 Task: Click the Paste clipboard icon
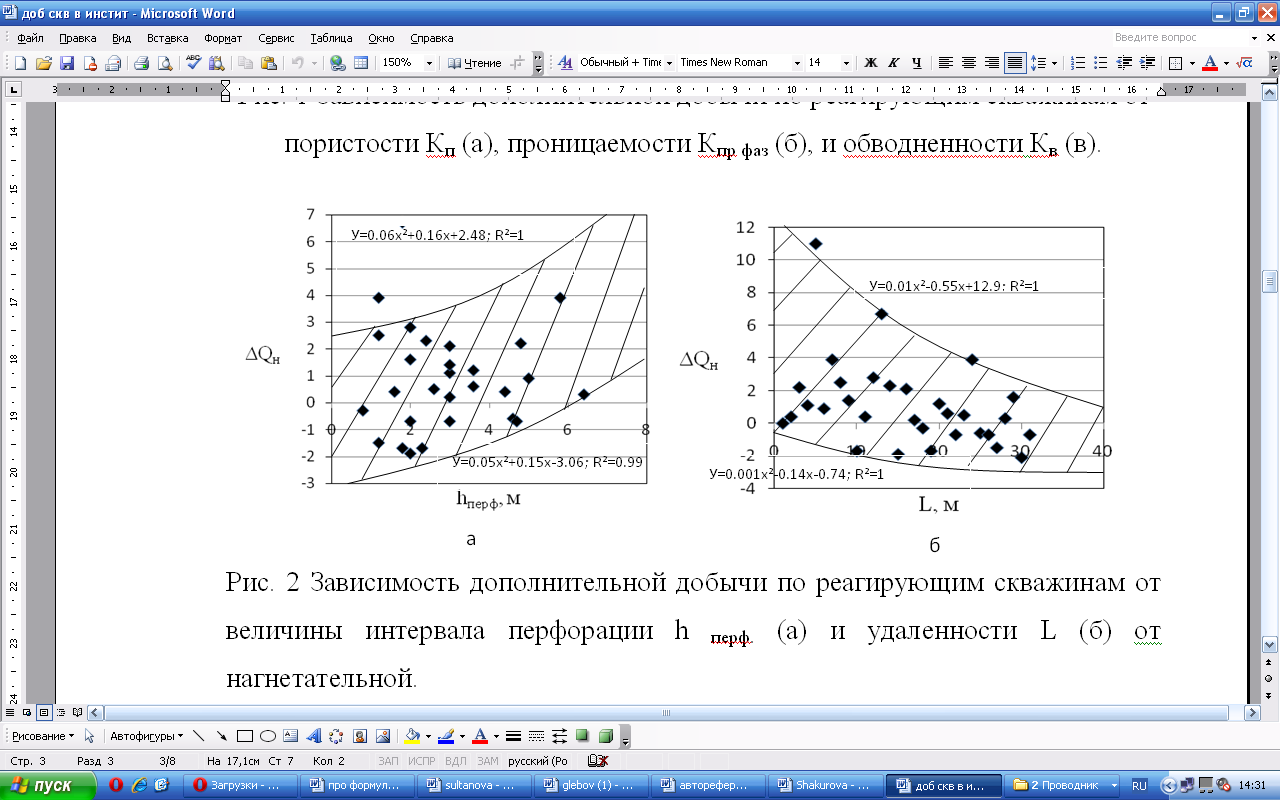(269, 63)
